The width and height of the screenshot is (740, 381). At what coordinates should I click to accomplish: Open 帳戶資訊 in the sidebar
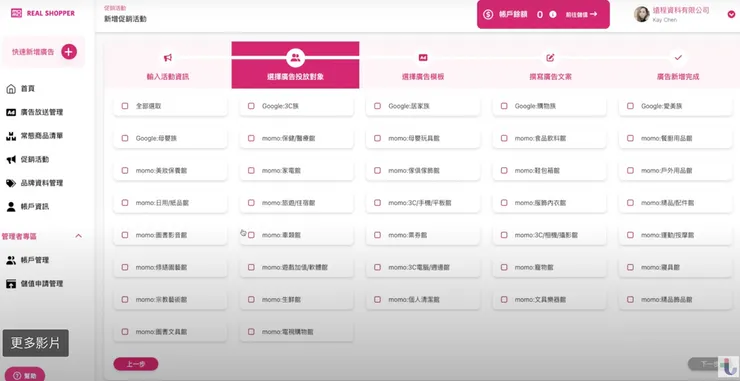34,207
